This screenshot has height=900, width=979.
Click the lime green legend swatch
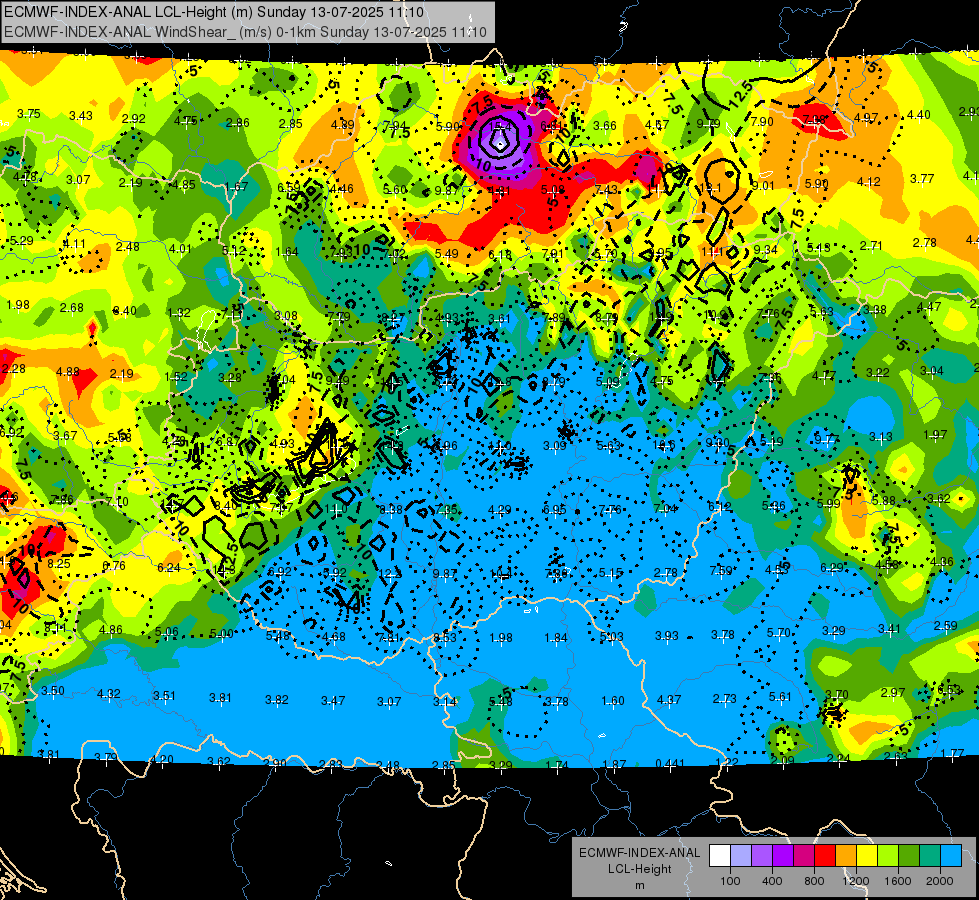pyautogui.click(x=887, y=856)
